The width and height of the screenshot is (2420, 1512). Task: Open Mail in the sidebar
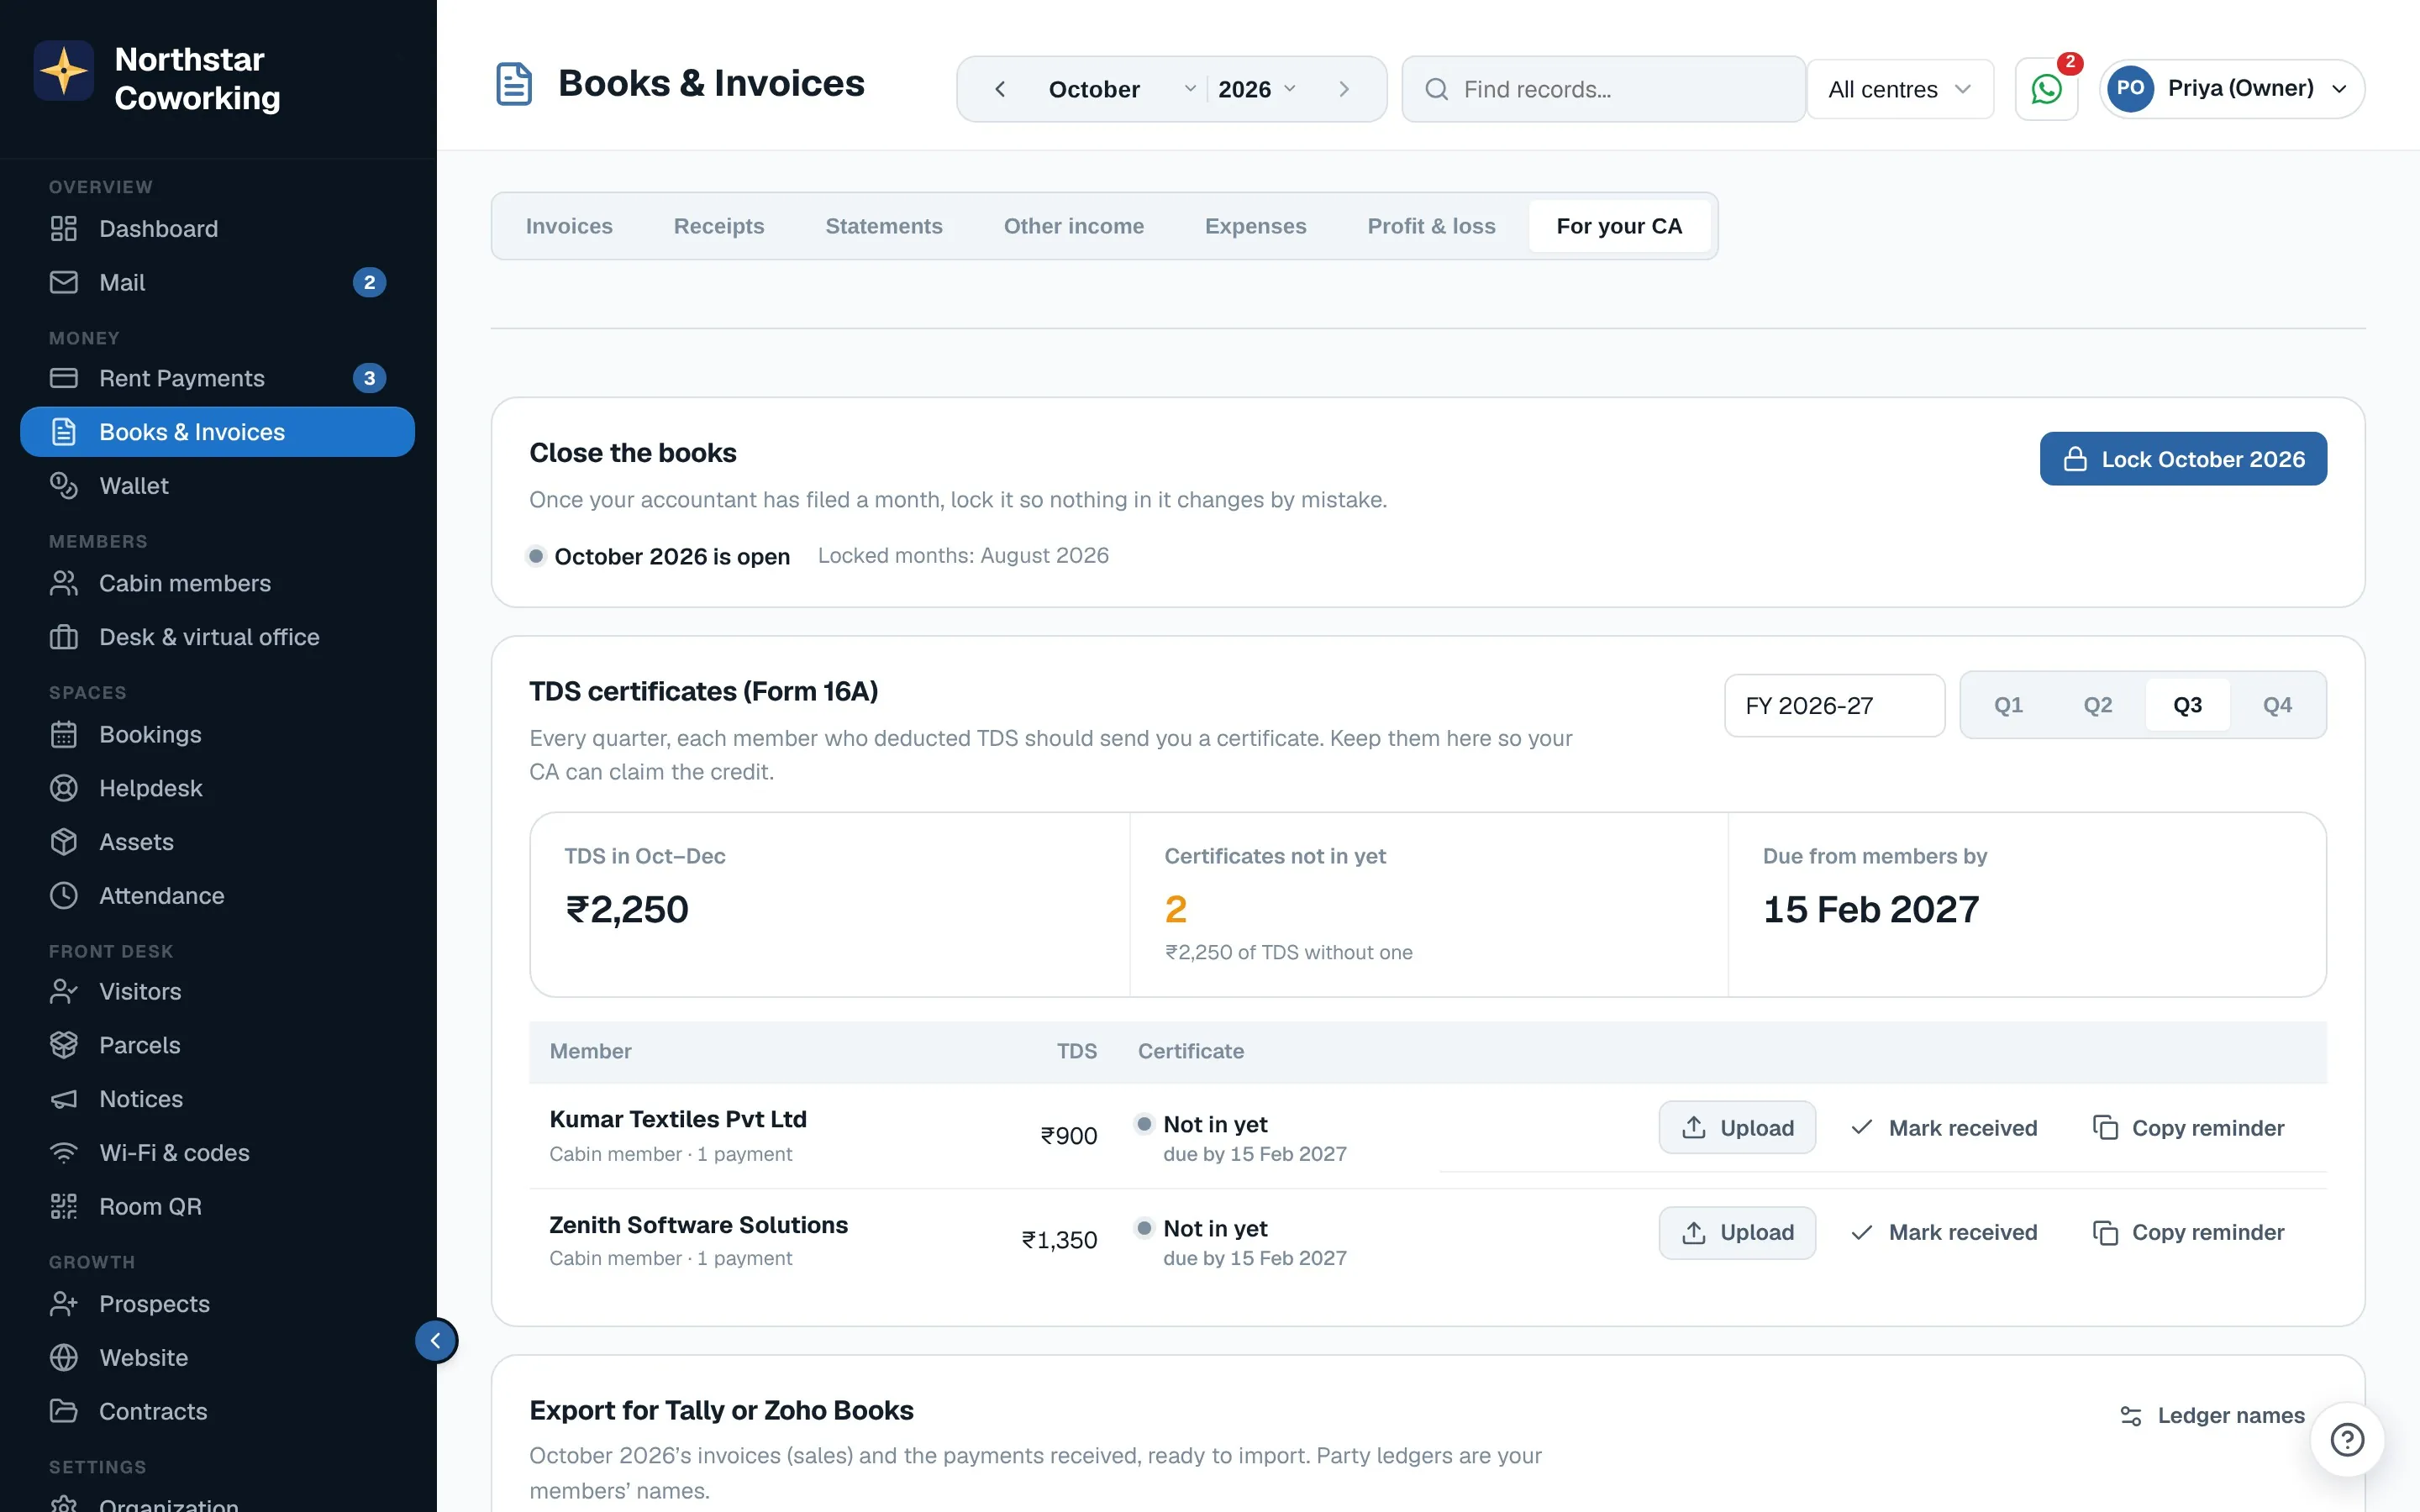217,282
